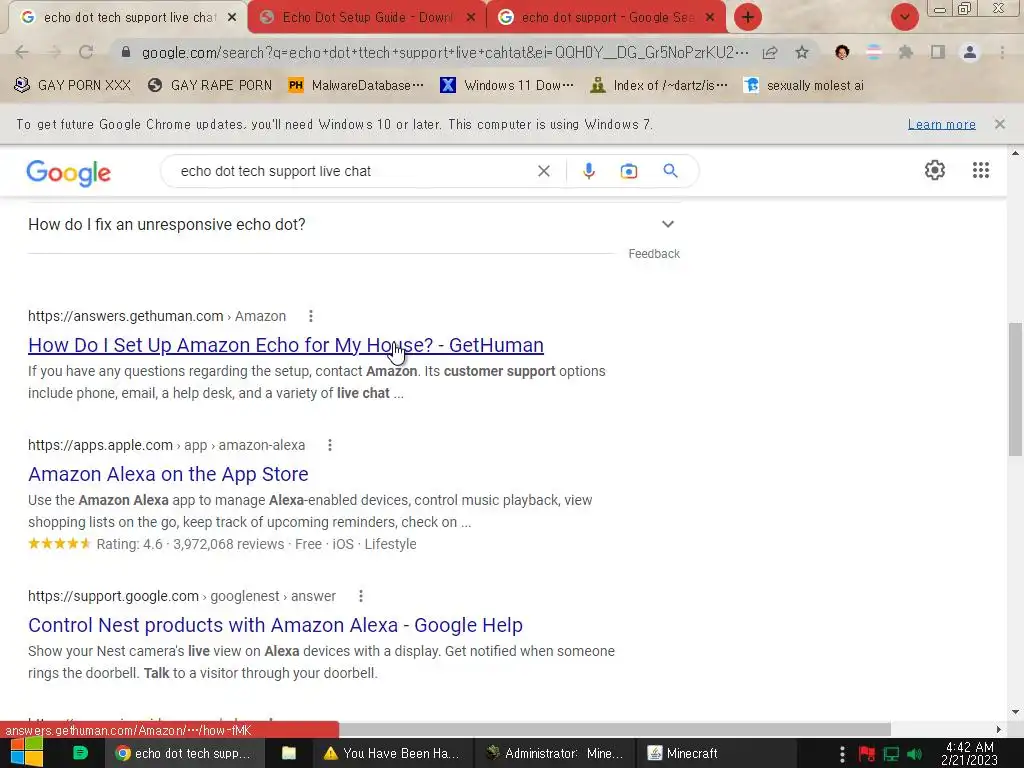Open 'Control Nest products with Amazon Alexa' result
The height and width of the screenshot is (768, 1024).
(275, 625)
